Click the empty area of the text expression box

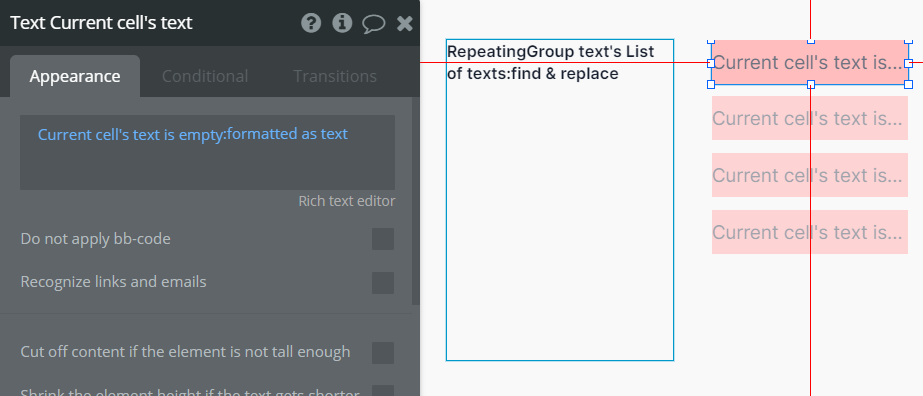207,168
